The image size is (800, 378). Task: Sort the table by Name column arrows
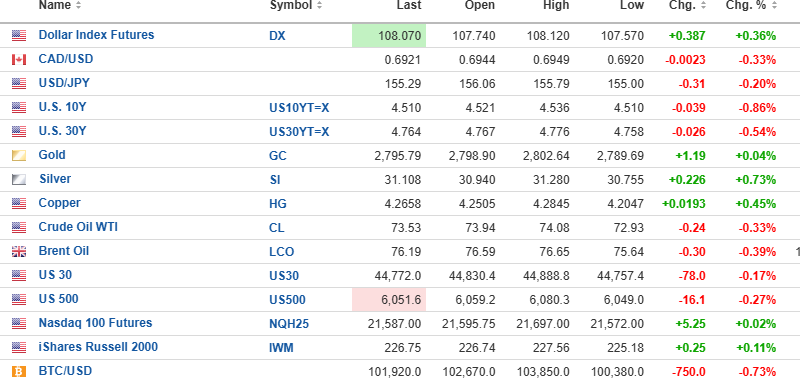[78, 6]
